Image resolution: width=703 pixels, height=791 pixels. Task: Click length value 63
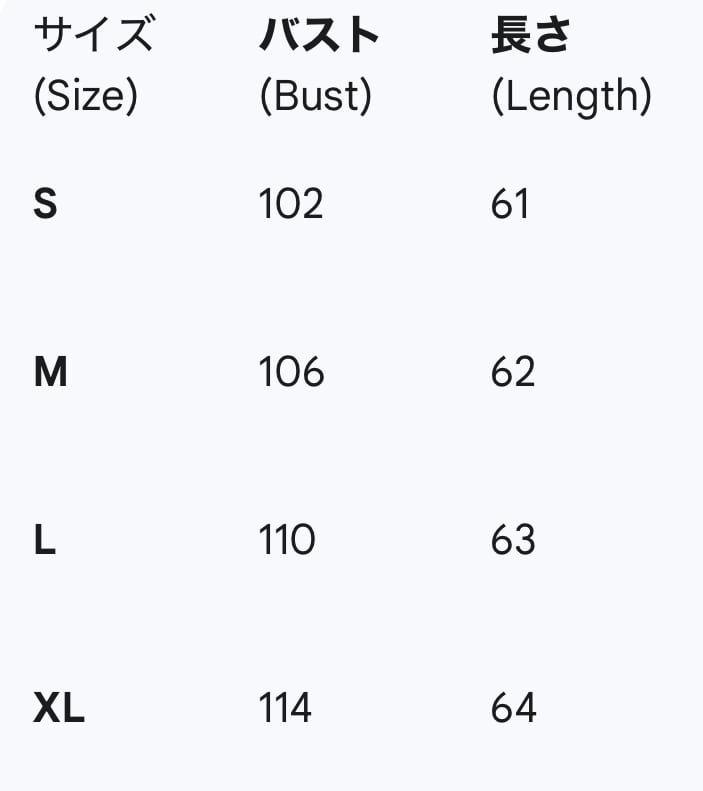point(514,541)
